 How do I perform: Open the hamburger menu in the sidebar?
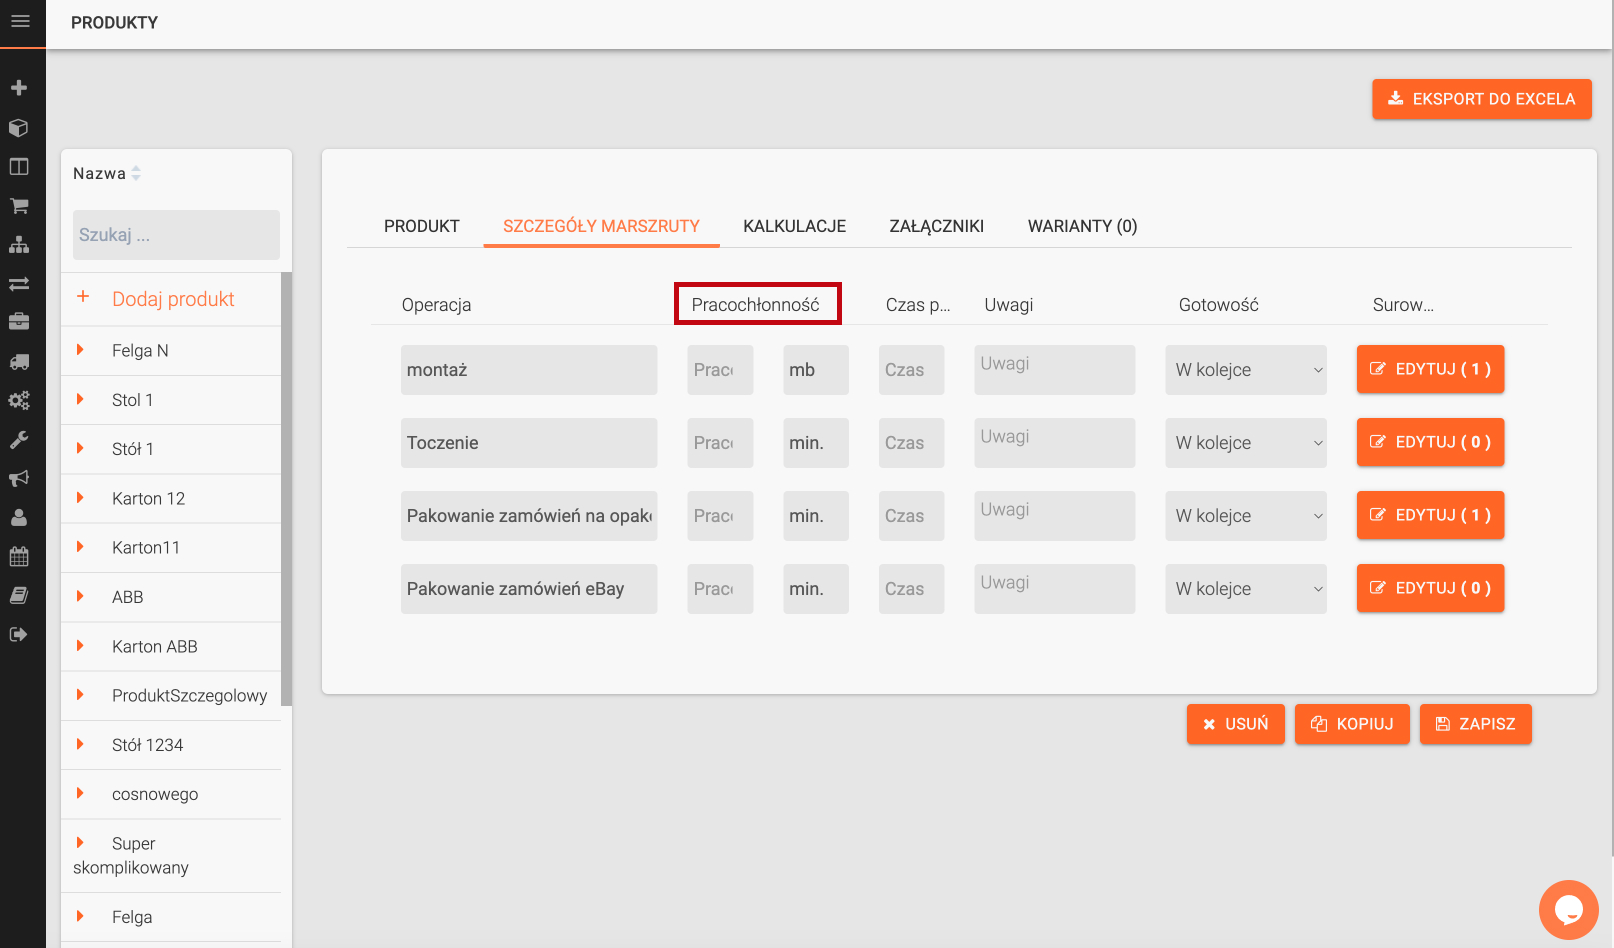(x=20, y=21)
